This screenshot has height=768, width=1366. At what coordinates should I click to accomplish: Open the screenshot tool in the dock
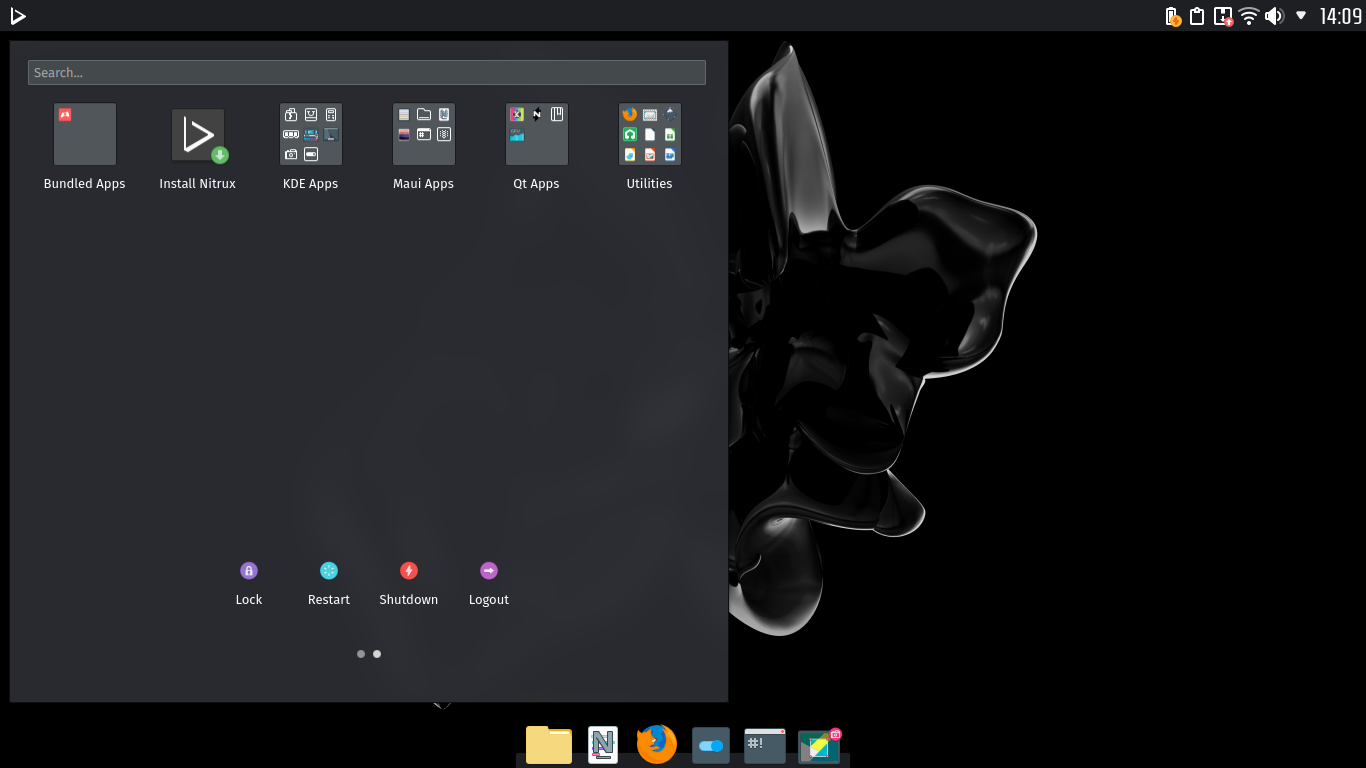(x=820, y=746)
